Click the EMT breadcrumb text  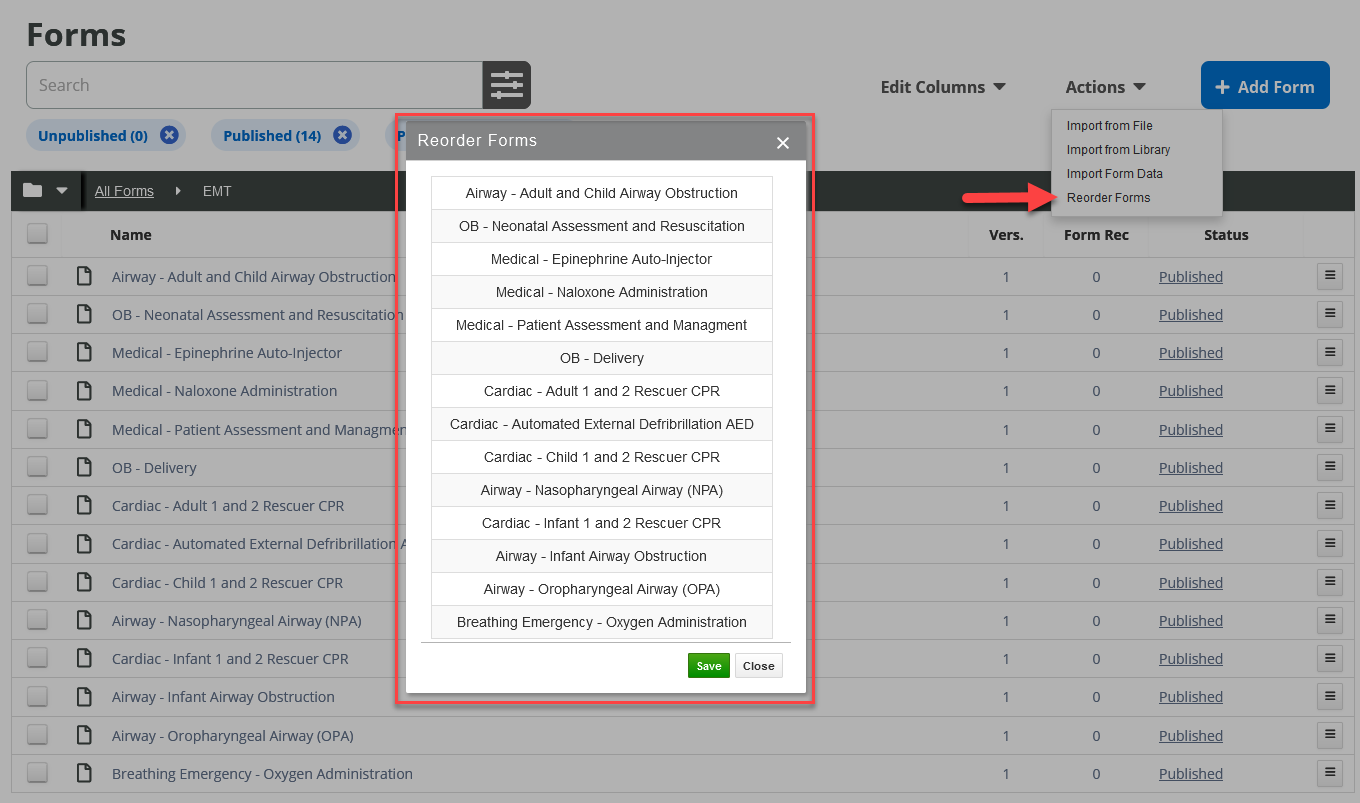[x=217, y=191]
